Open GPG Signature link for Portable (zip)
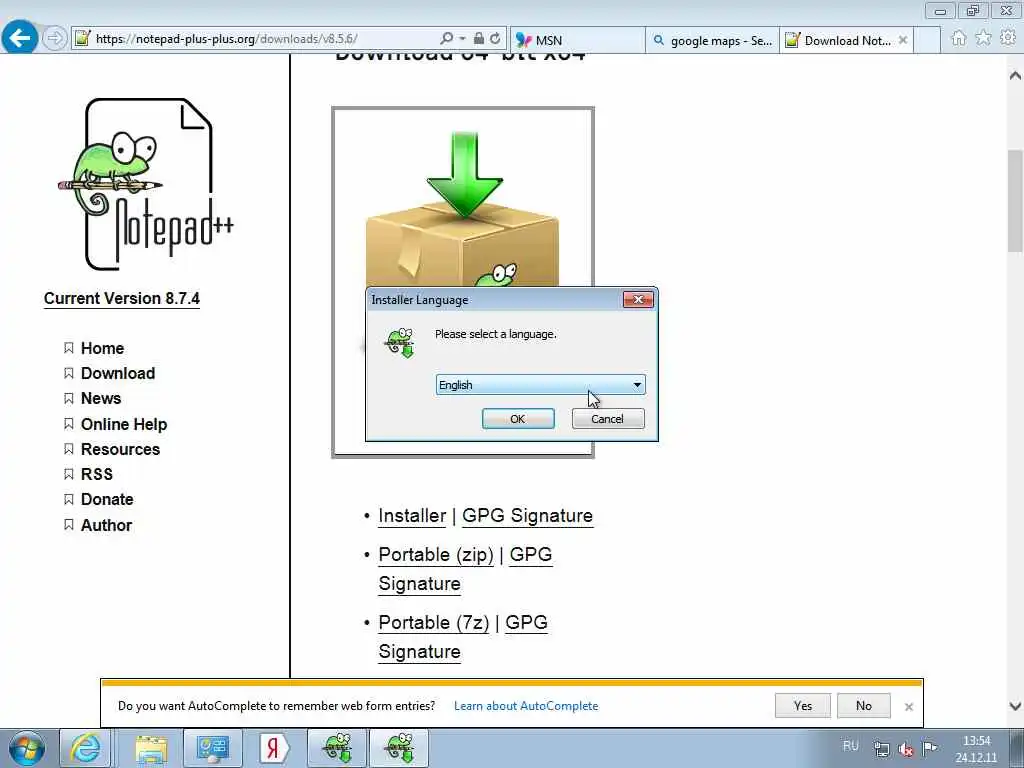Image resolution: width=1024 pixels, height=768 pixels. pos(530,554)
